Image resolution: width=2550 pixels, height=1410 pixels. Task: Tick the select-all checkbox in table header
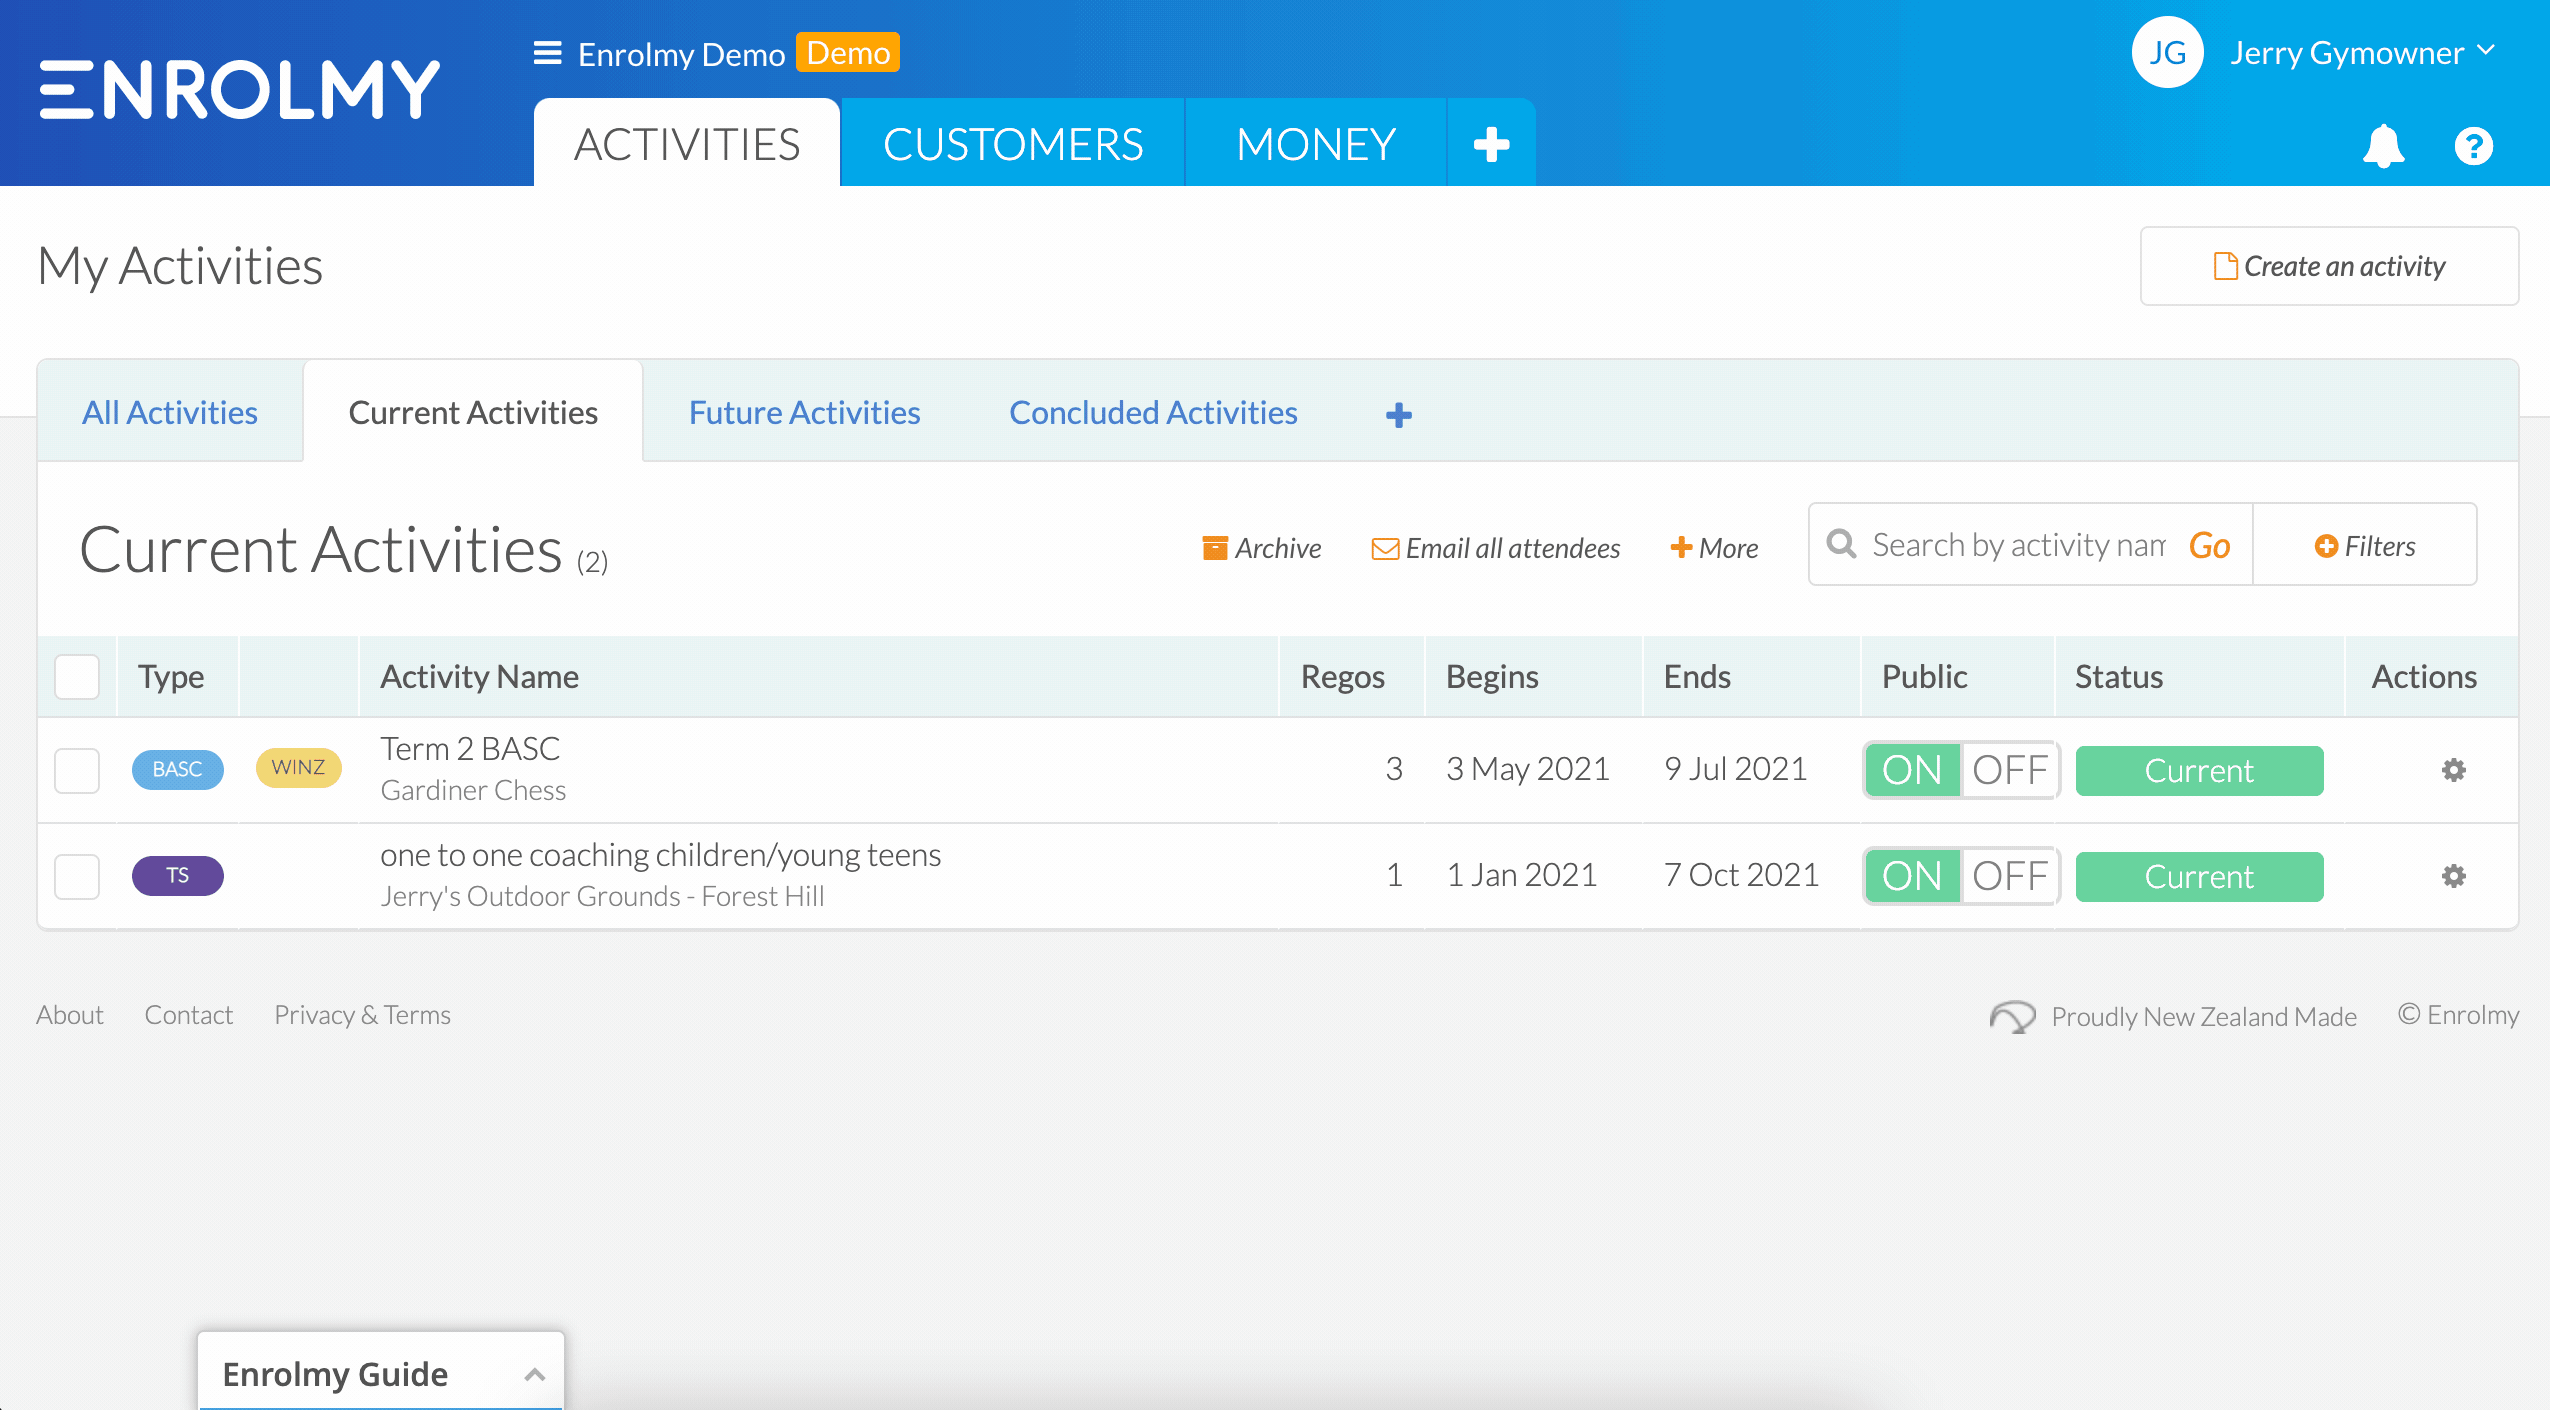(77, 677)
